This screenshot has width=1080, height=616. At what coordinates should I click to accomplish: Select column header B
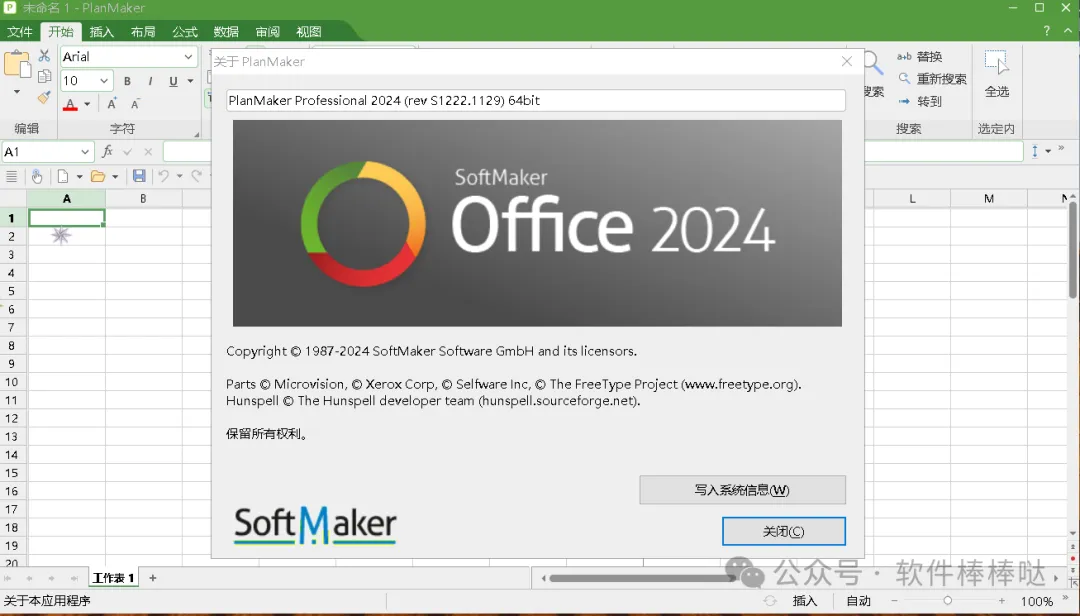click(x=143, y=198)
